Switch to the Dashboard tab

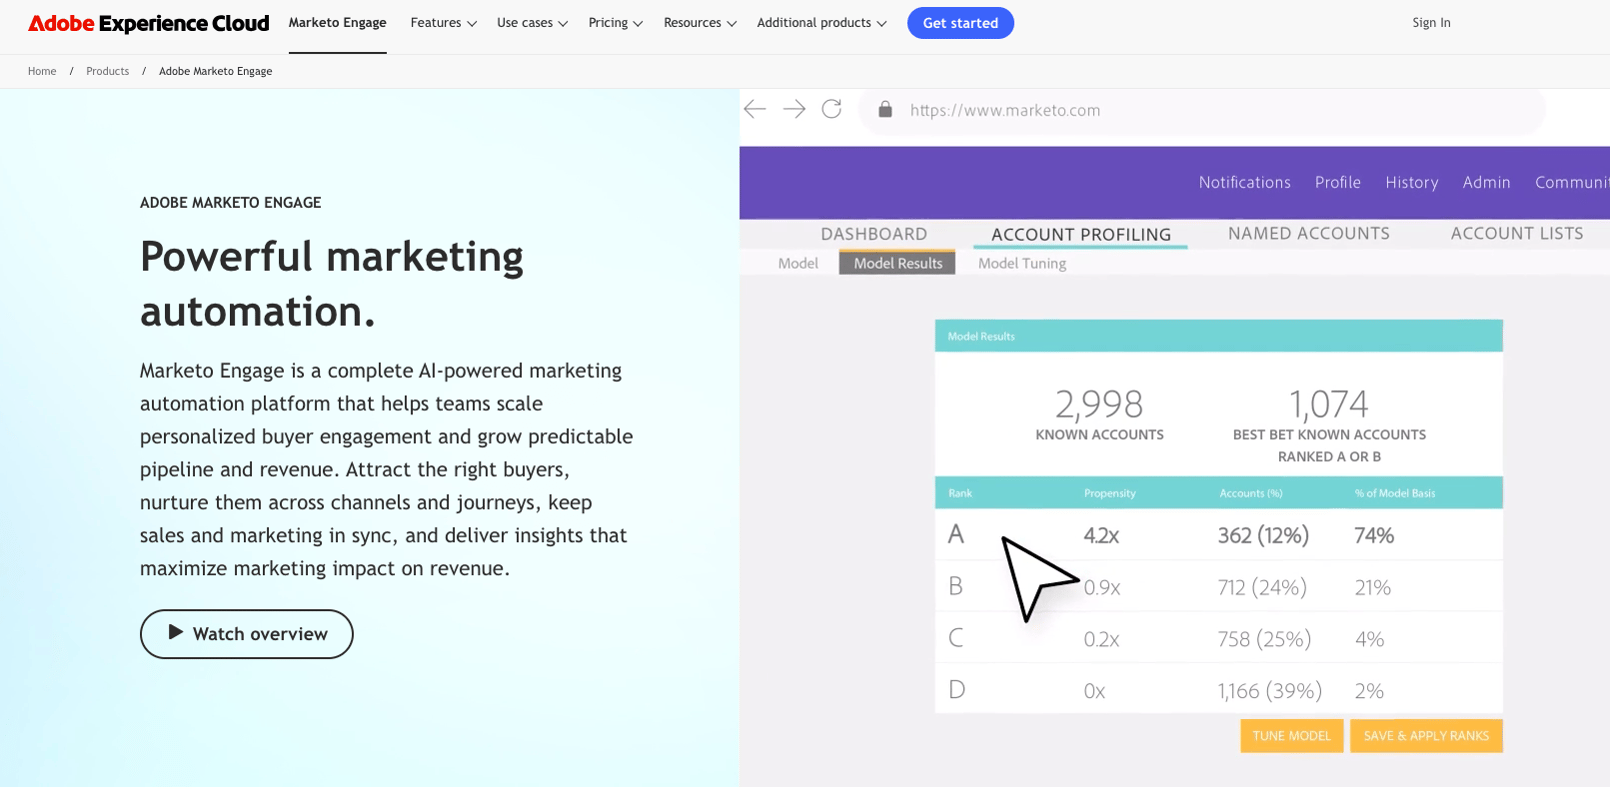(x=873, y=234)
